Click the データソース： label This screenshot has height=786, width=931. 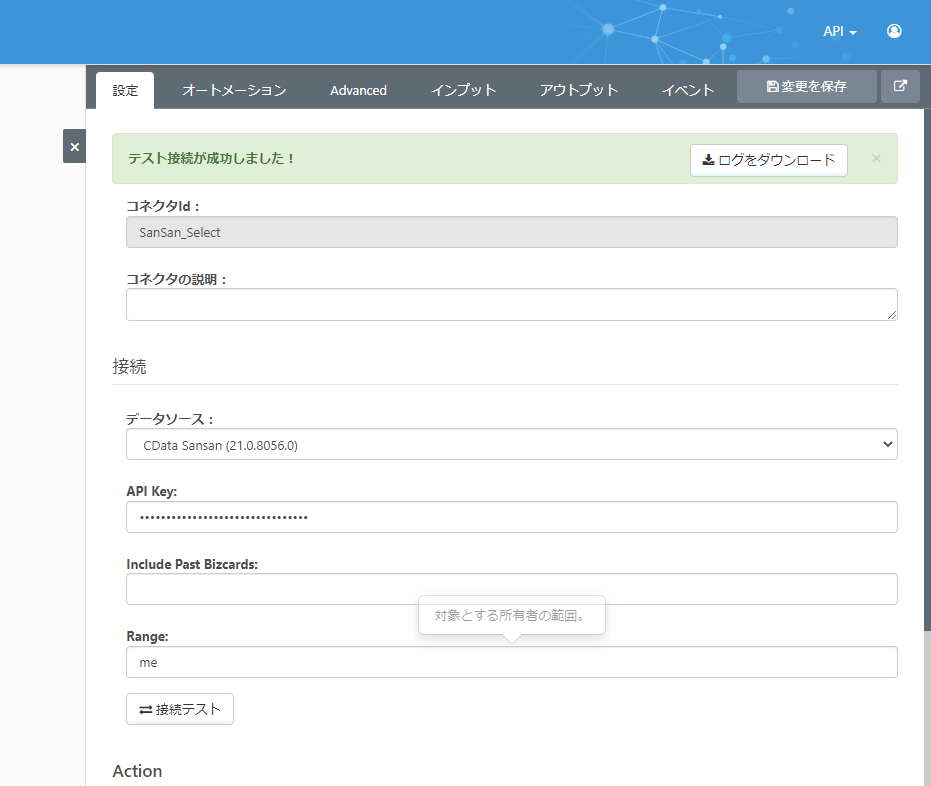click(x=170, y=419)
